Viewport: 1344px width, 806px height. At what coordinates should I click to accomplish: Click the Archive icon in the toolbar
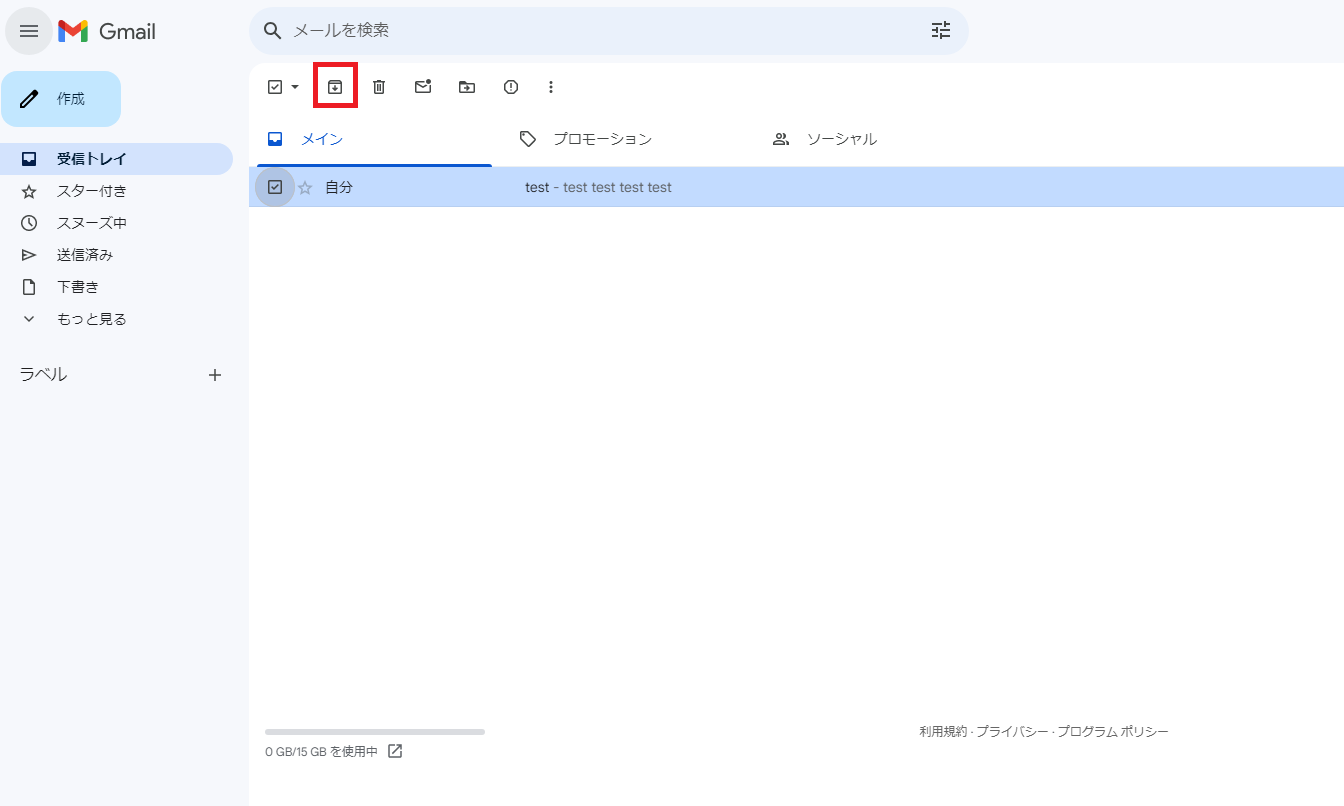(x=335, y=87)
